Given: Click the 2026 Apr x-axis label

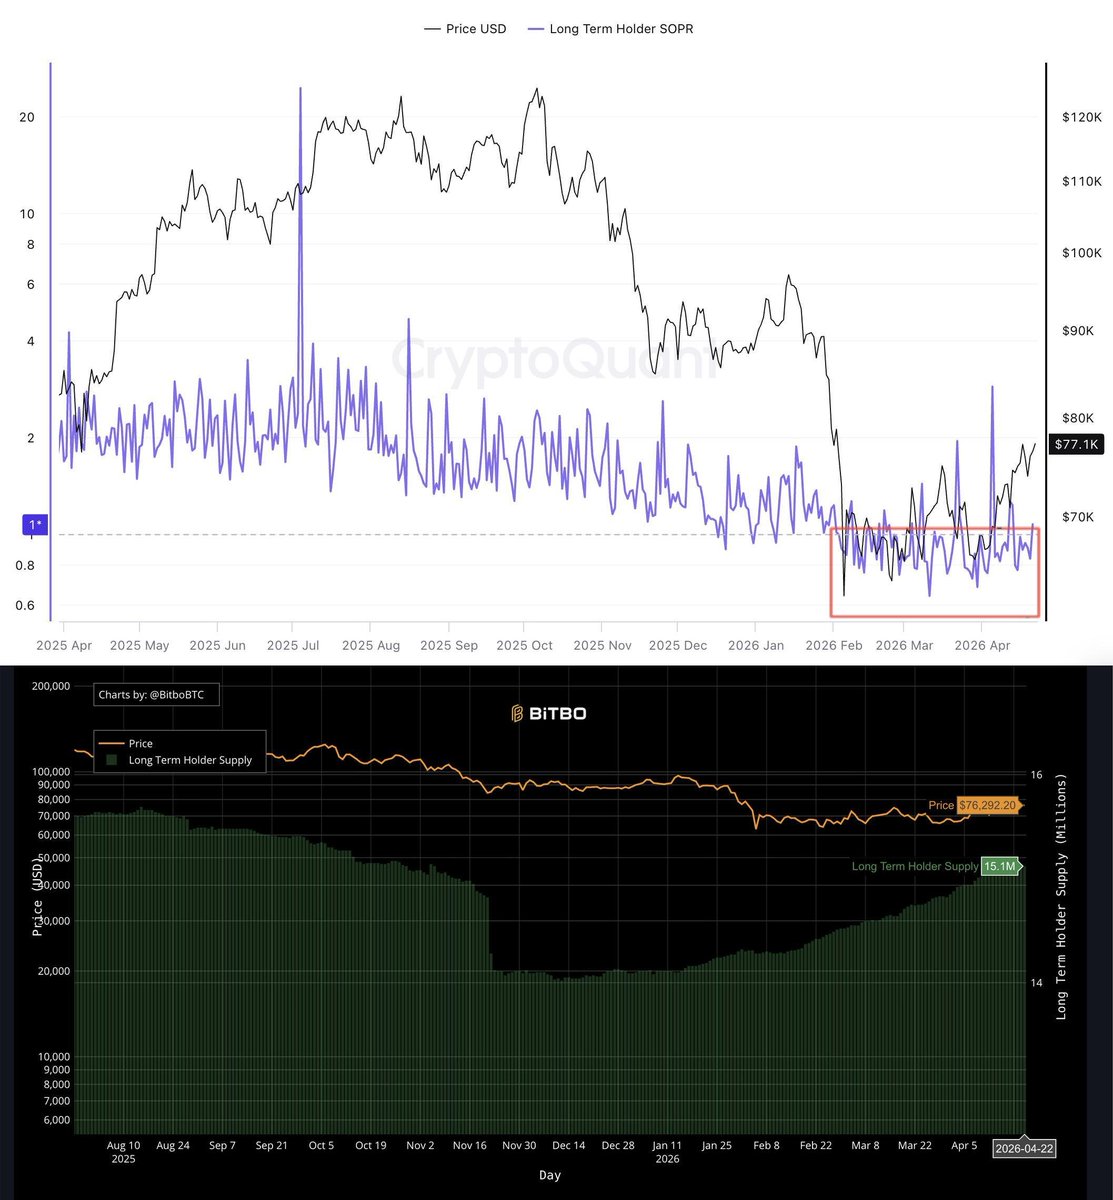Looking at the screenshot, I should (x=981, y=646).
